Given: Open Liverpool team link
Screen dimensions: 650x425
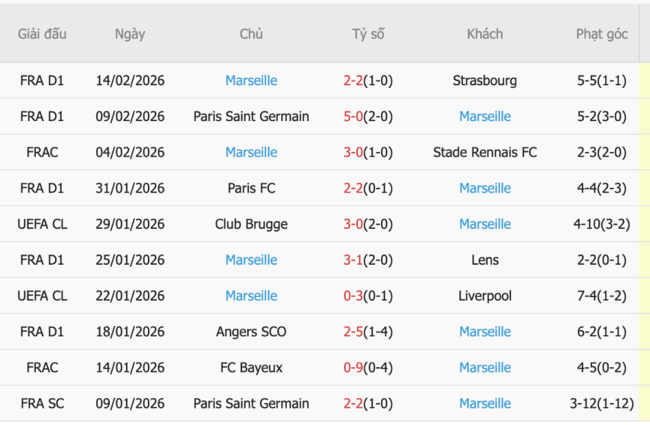Looking at the screenshot, I should click(485, 296).
